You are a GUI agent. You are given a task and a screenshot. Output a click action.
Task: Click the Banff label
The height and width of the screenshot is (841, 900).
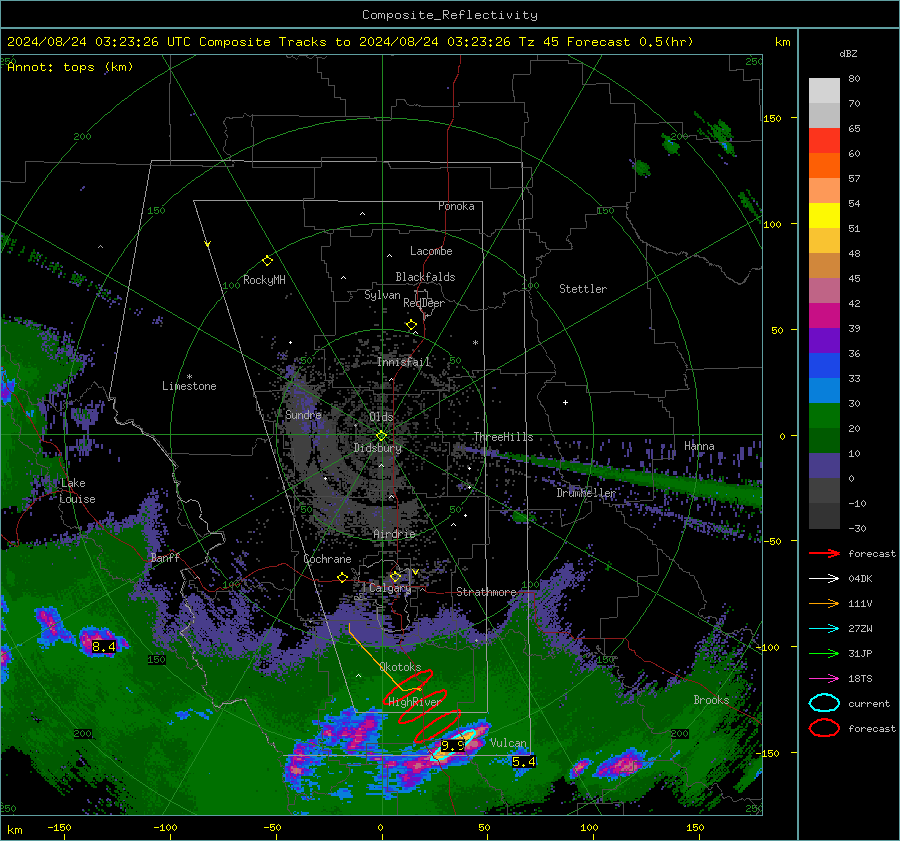tap(165, 557)
